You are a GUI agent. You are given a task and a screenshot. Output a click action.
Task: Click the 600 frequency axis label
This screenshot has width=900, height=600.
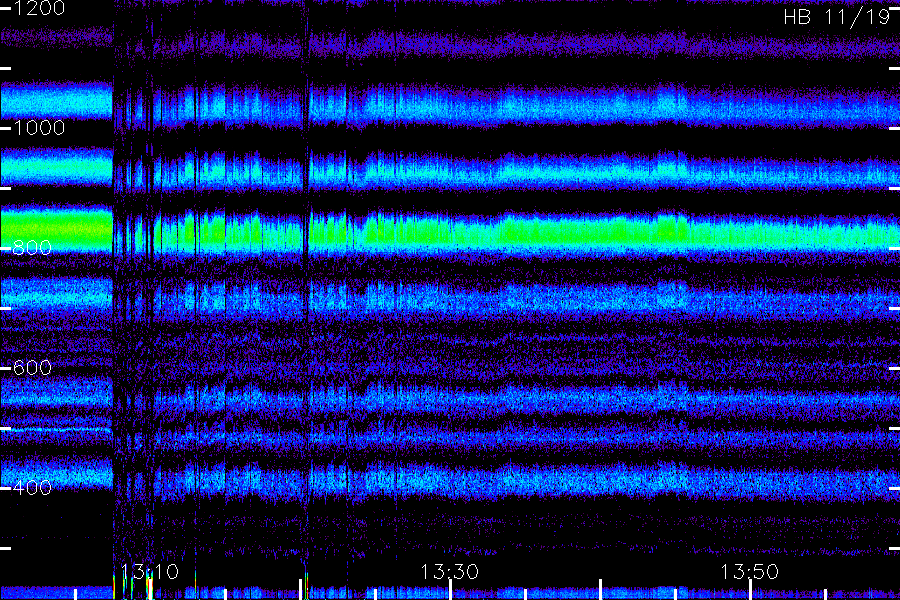tap(32, 367)
